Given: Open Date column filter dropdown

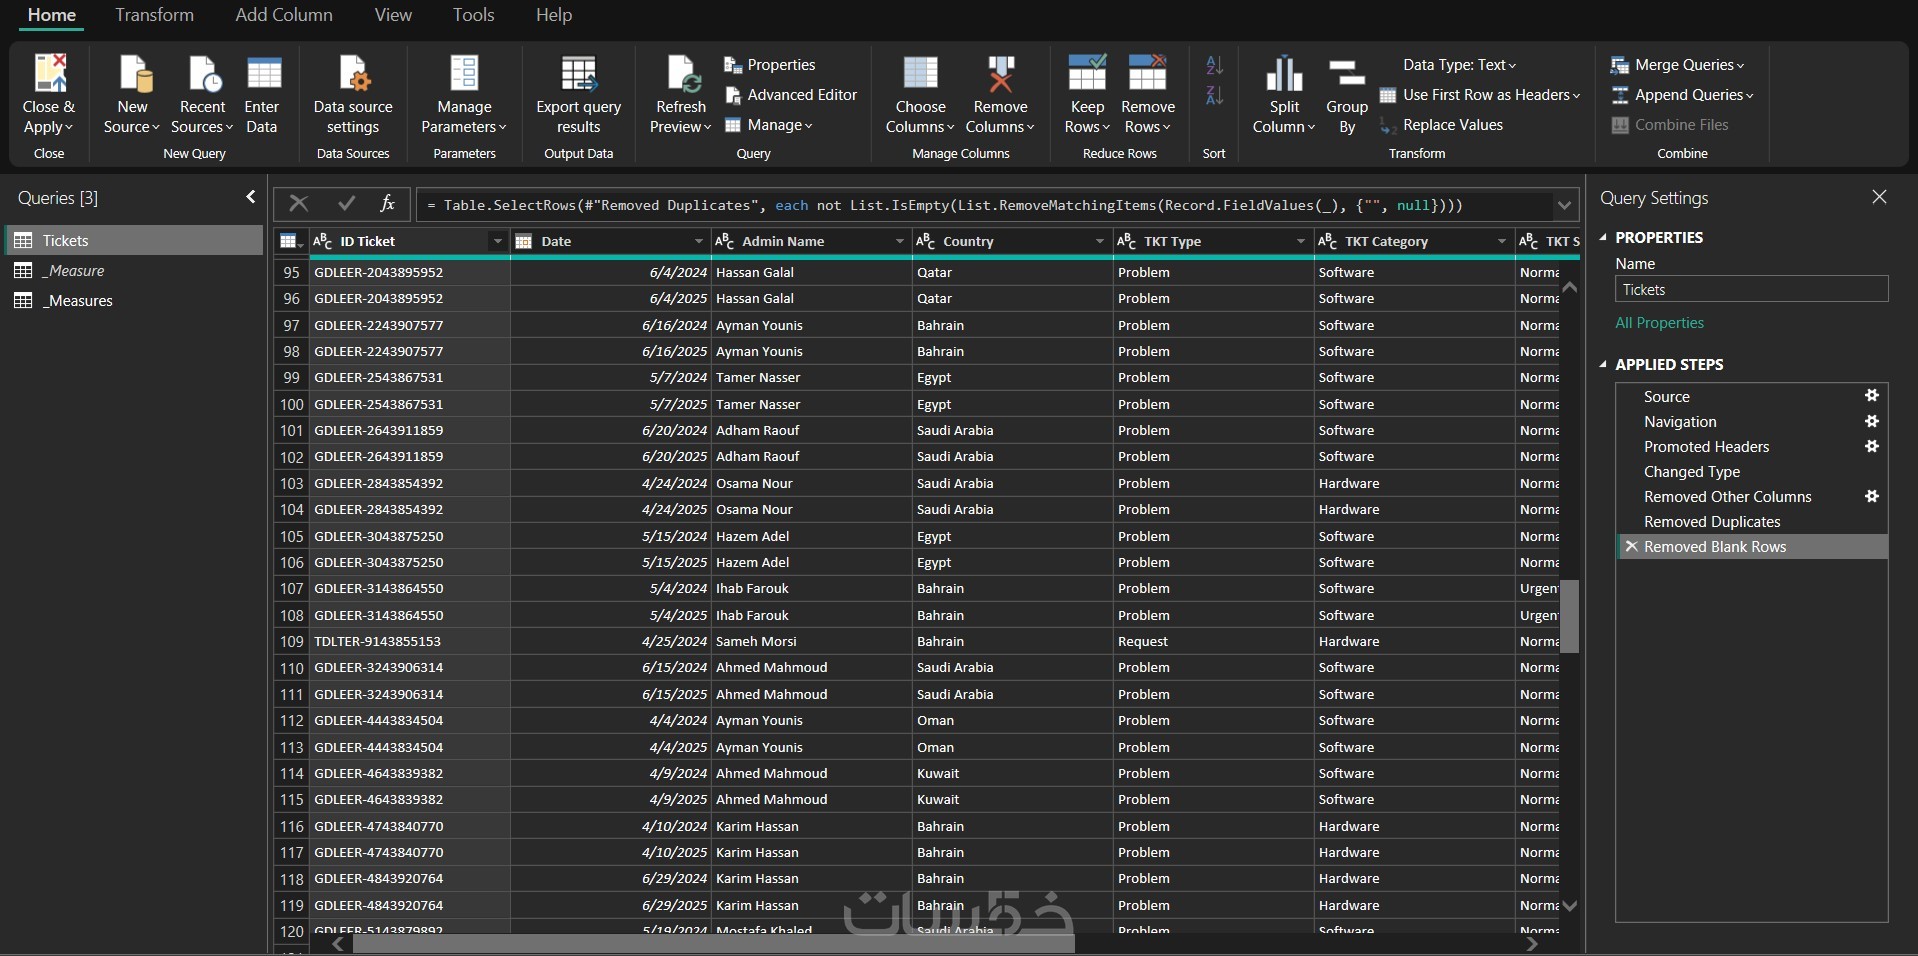Looking at the screenshot, I should point(698,241).
